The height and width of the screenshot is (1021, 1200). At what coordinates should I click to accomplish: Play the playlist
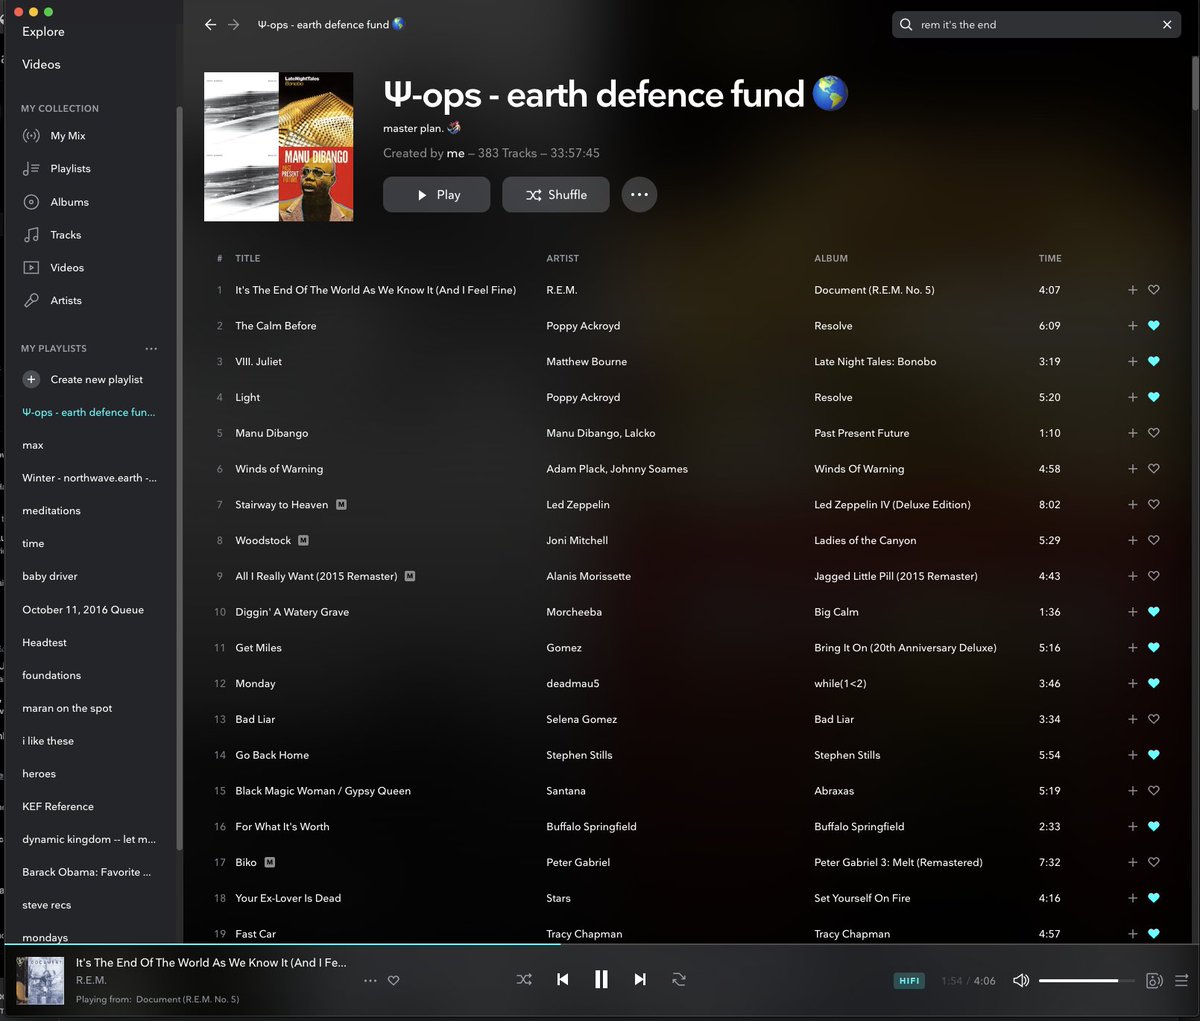[x=436, y=195]
